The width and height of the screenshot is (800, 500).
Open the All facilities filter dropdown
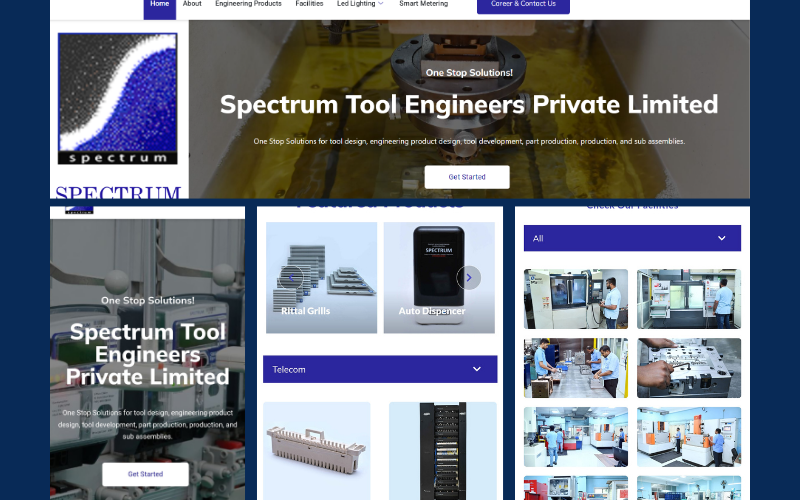click(x=632, y=238)
